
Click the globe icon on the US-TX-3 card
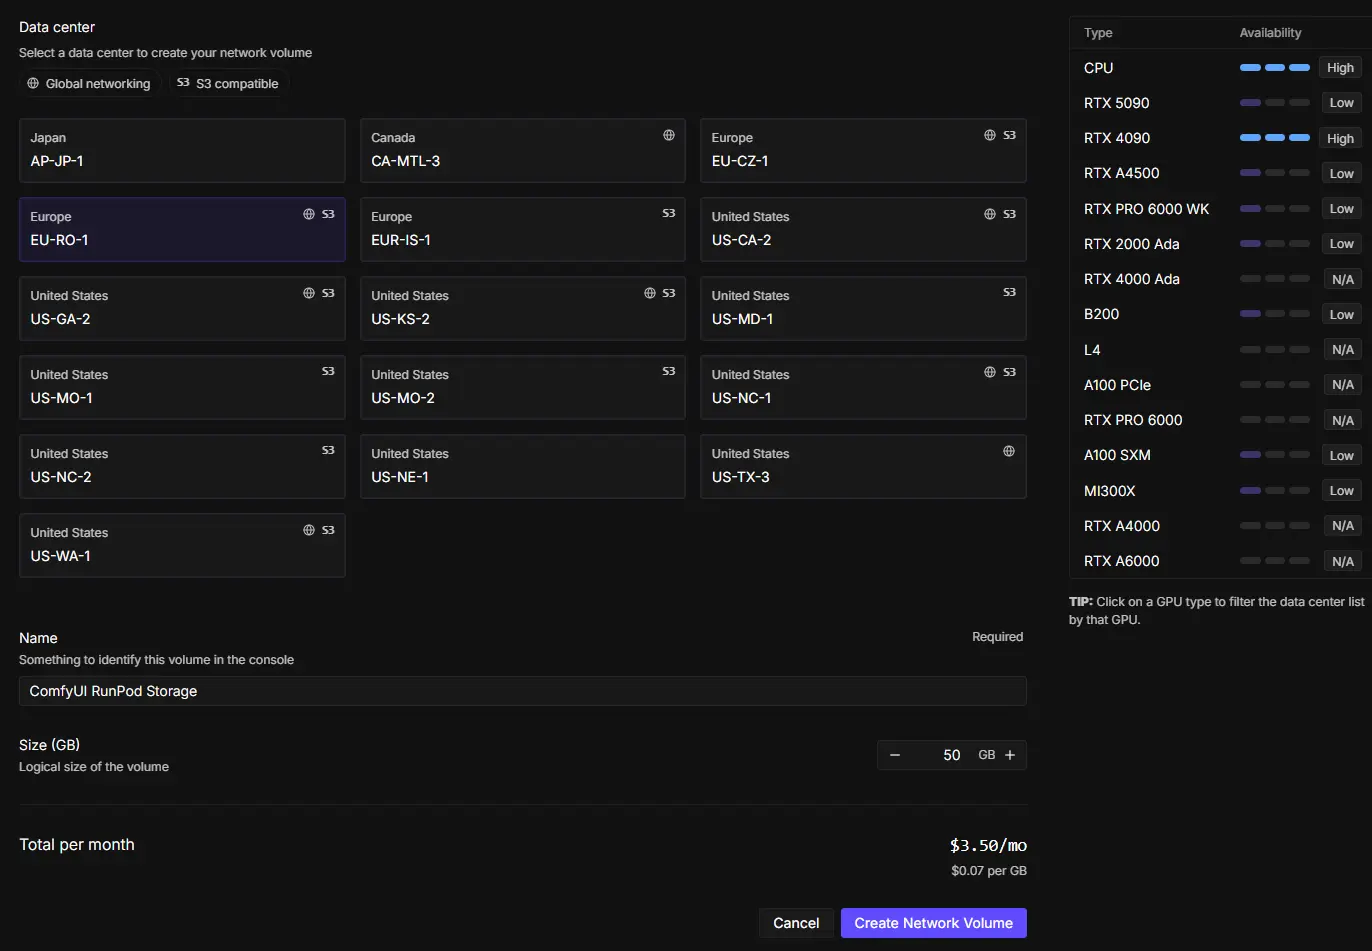[1009, 451]
